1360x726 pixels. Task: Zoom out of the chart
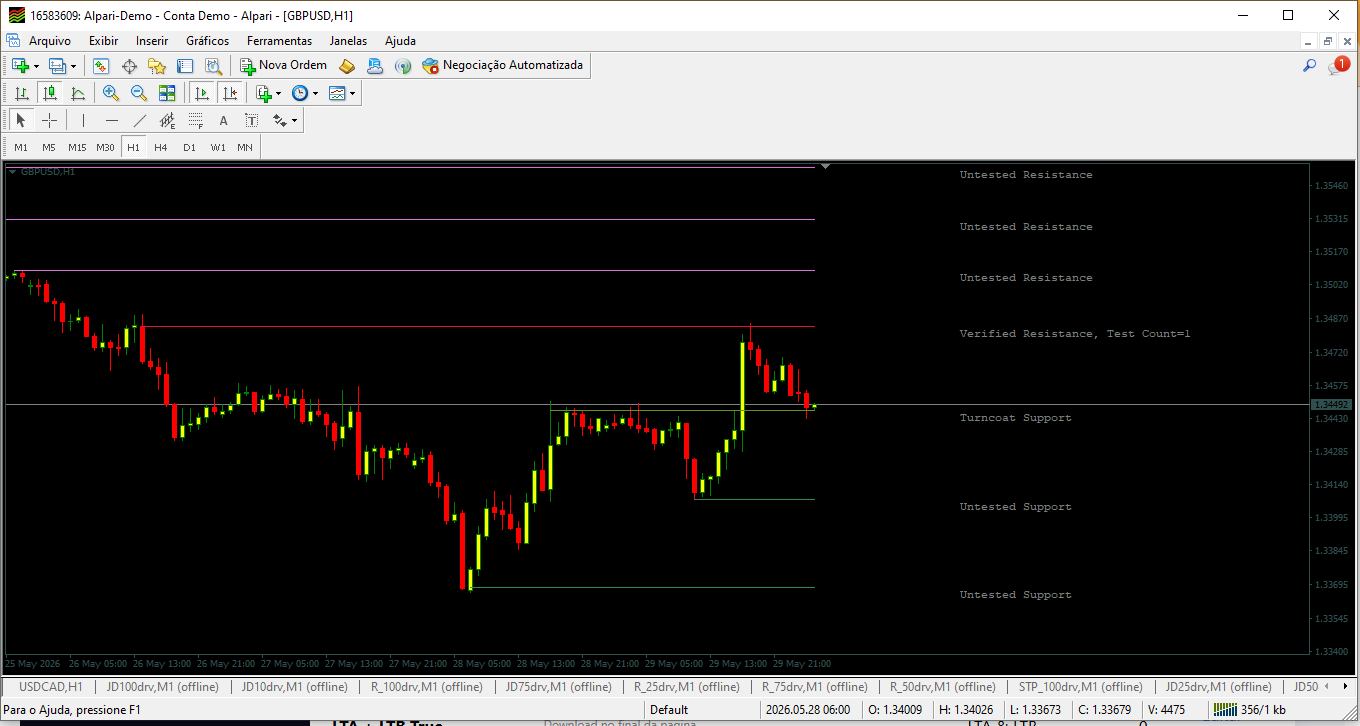tap(139, 93)
